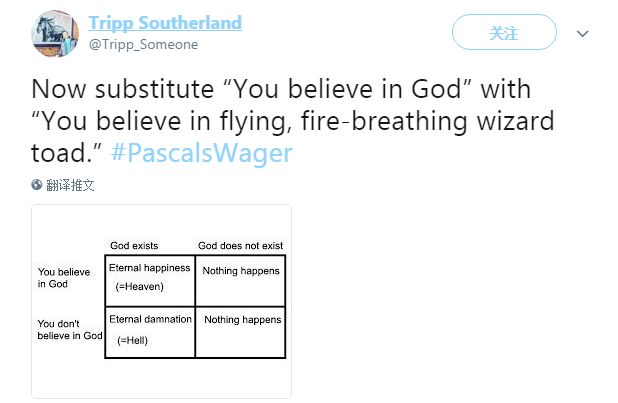This screenshot has height=403, width=618.
Task: Click the words "Now substitute" in the tweet
Action: [x=123, y=89]
